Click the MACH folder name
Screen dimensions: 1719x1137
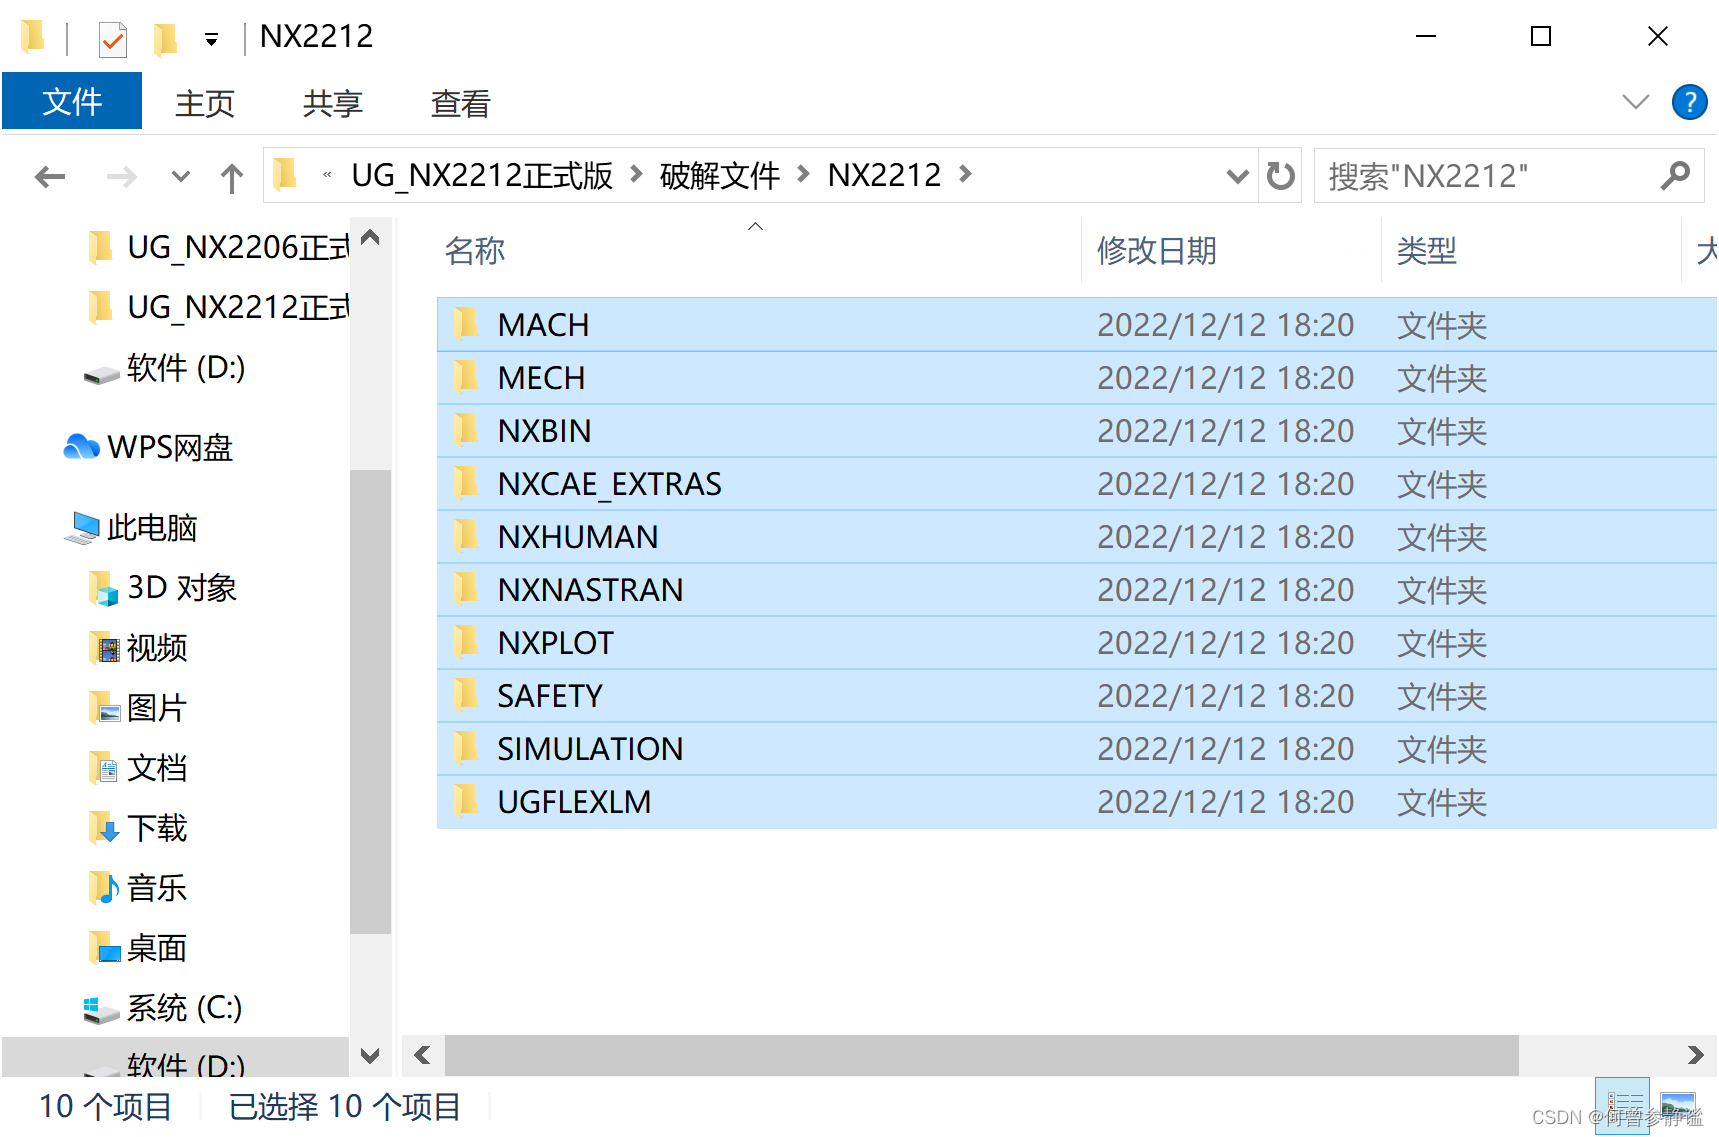[x=543, y=325]
